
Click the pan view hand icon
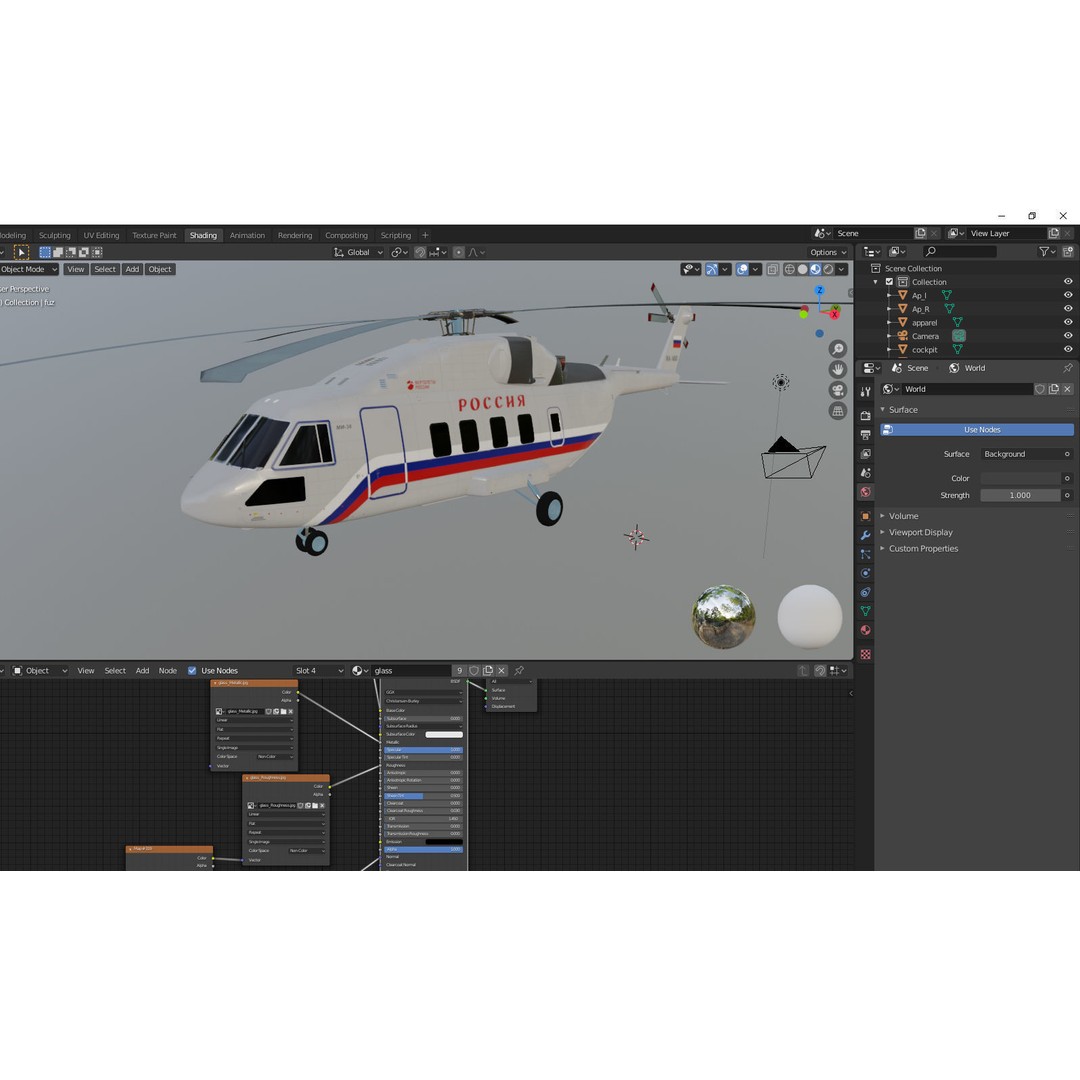(x=838, y=369)
